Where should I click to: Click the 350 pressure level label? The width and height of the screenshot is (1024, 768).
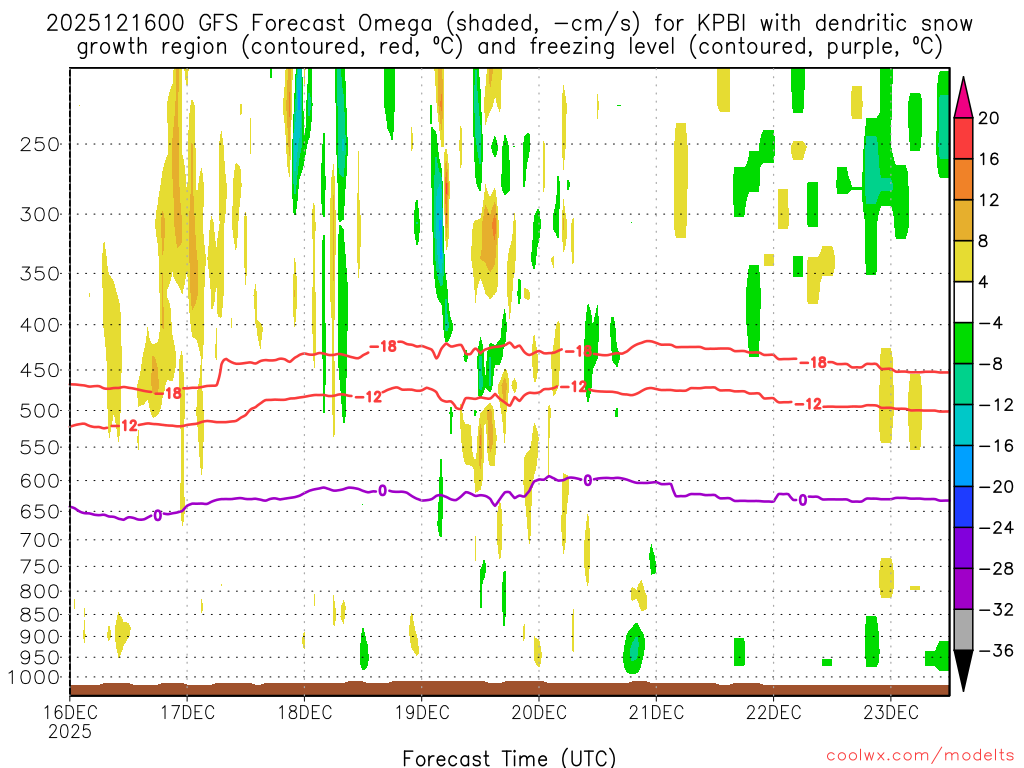pyautogui.click(x=40, y=273)
